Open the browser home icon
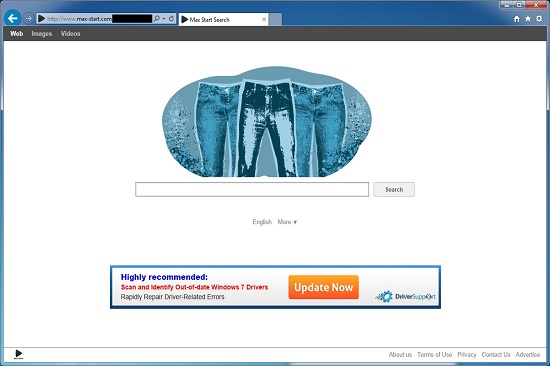 click(x=517, y=19)
